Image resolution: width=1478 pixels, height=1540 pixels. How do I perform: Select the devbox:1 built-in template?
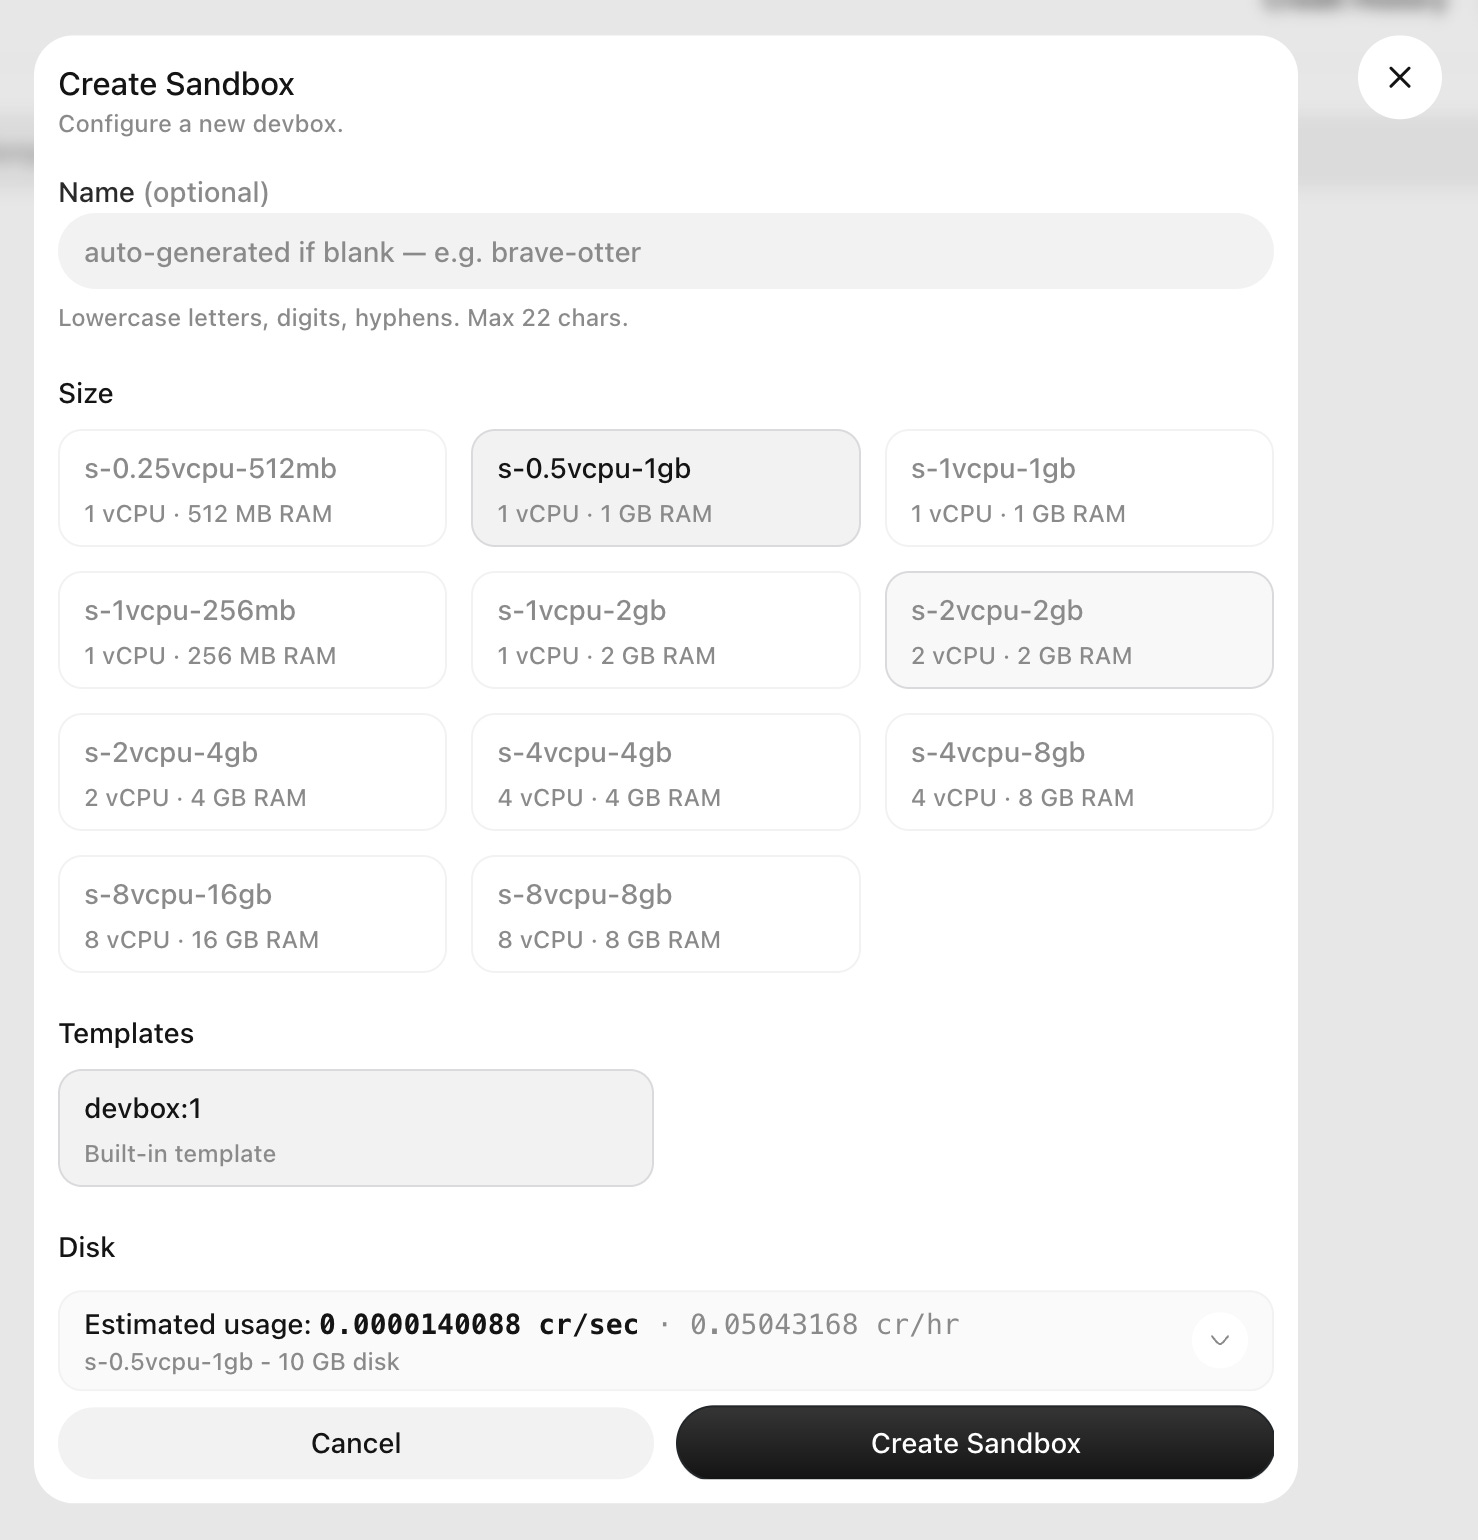pyautogui.click(x=356, y=1128)
